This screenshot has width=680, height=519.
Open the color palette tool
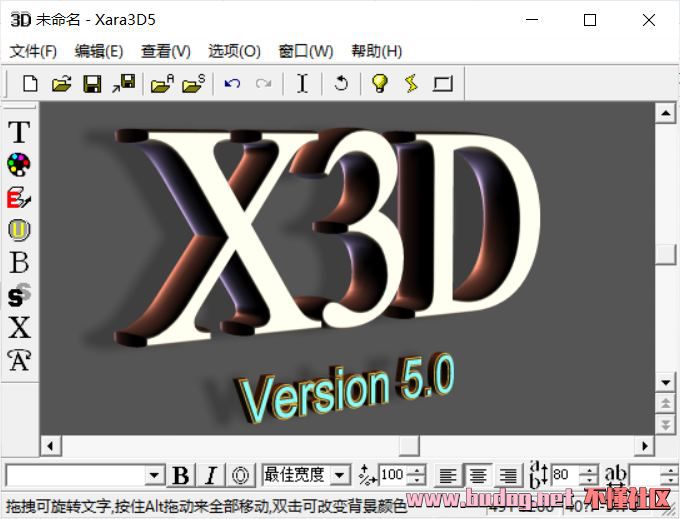pos(19,165)
